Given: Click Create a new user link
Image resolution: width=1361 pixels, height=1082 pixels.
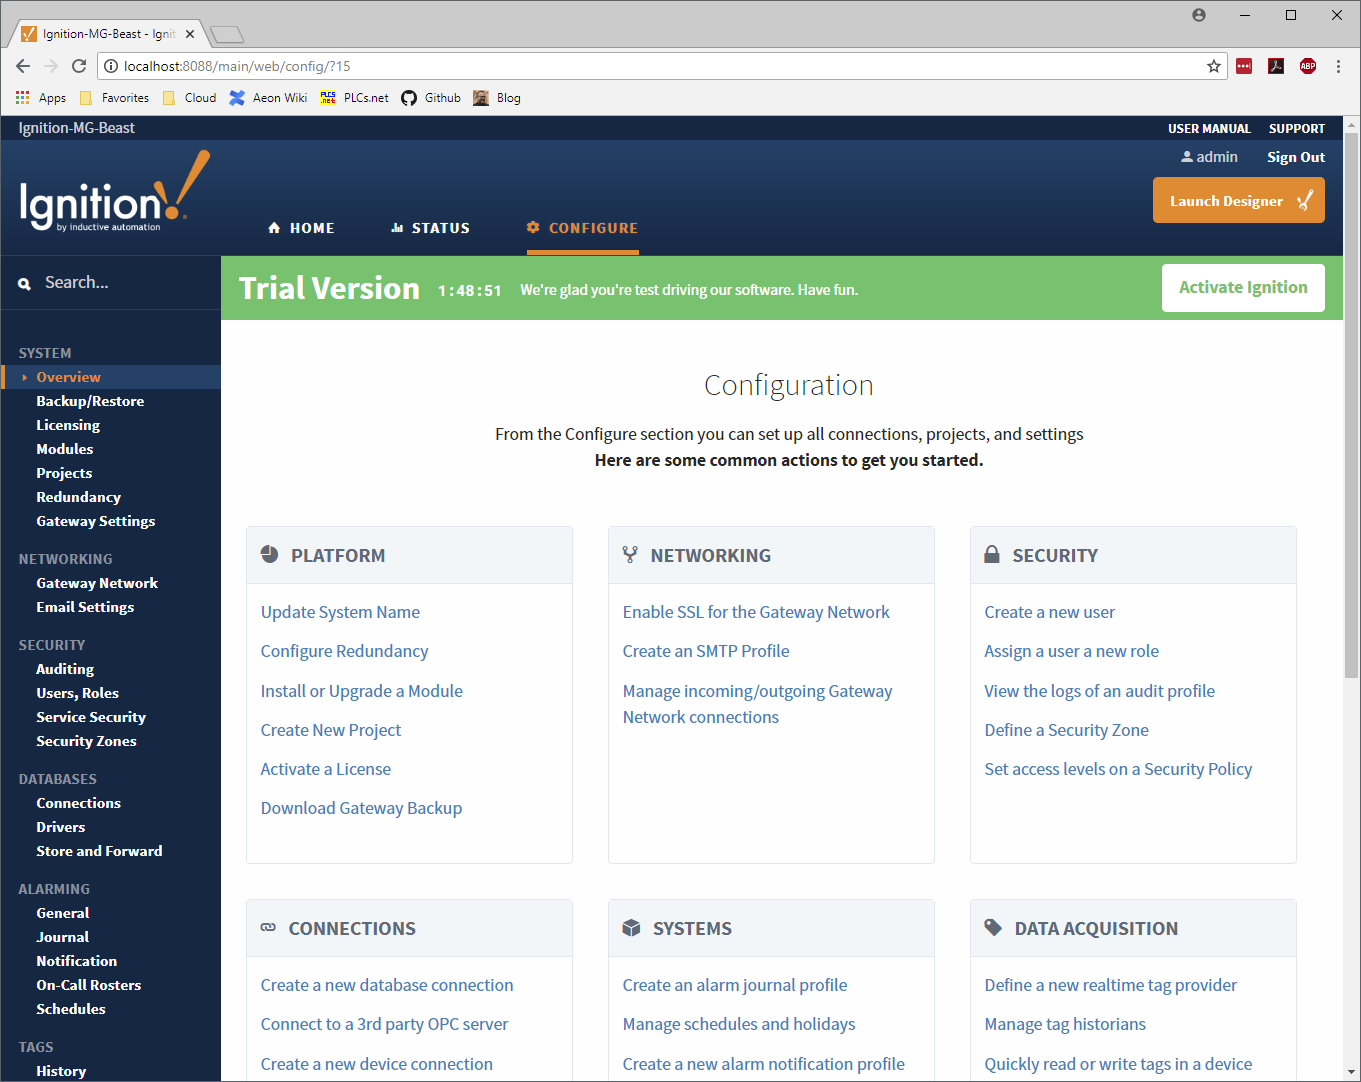Looking at the screenshot, I should pyautogui.click(x=1049, y=612).
